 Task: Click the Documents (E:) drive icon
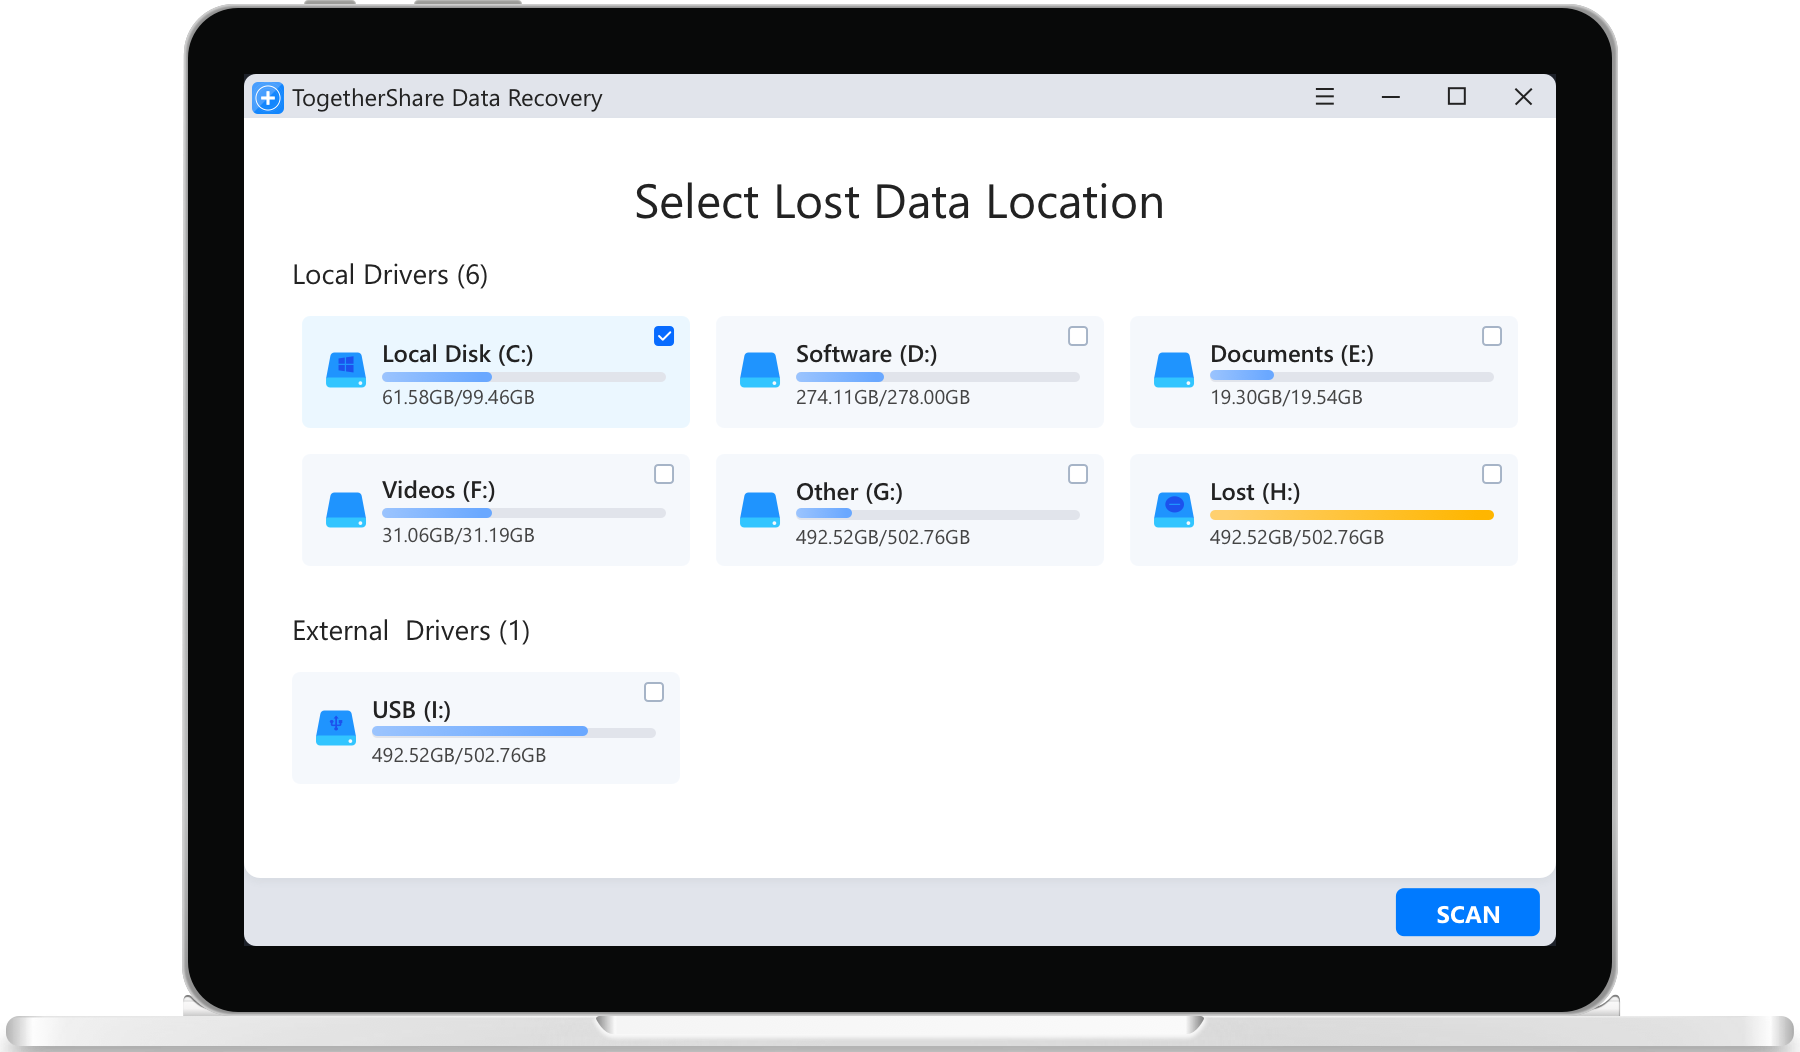pos(1174,370)
